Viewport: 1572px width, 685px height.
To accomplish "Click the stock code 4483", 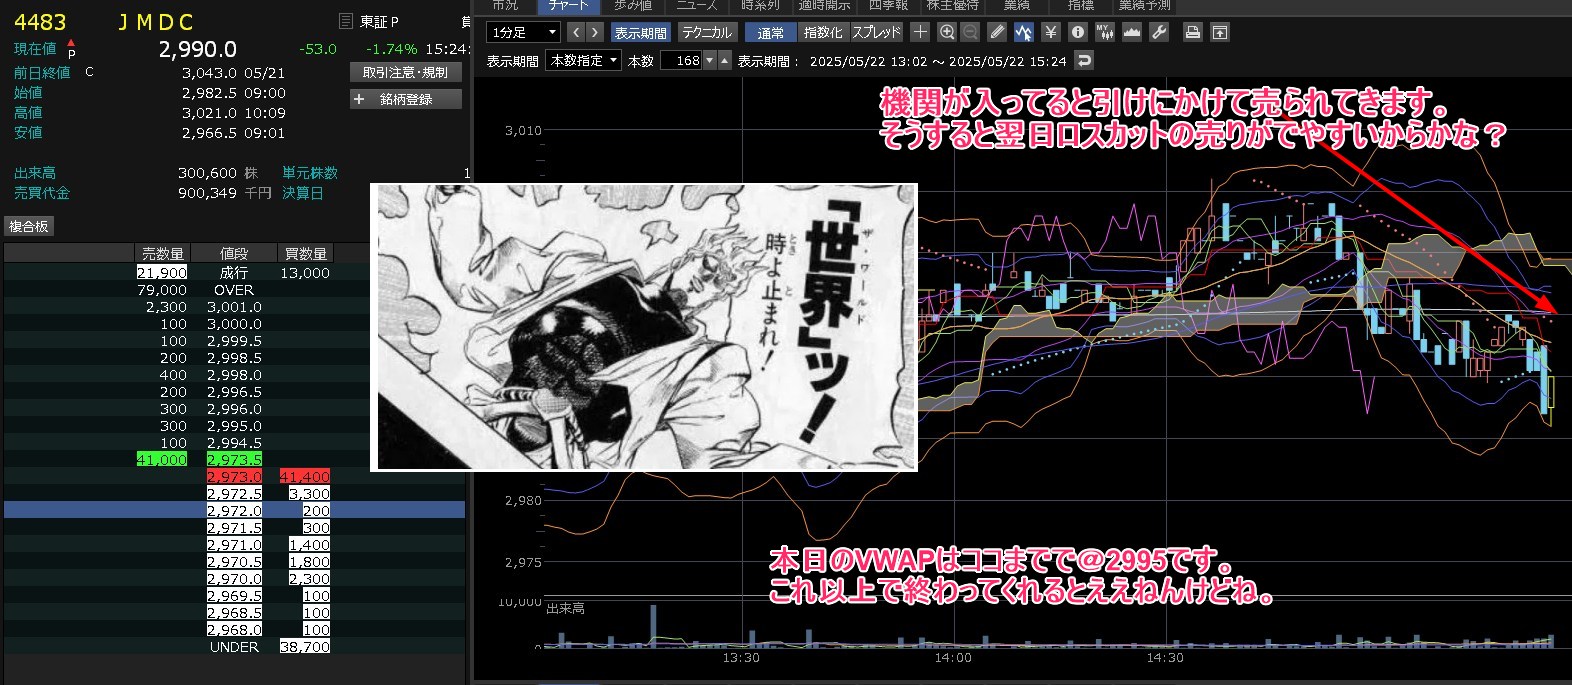I will point(40,22).
